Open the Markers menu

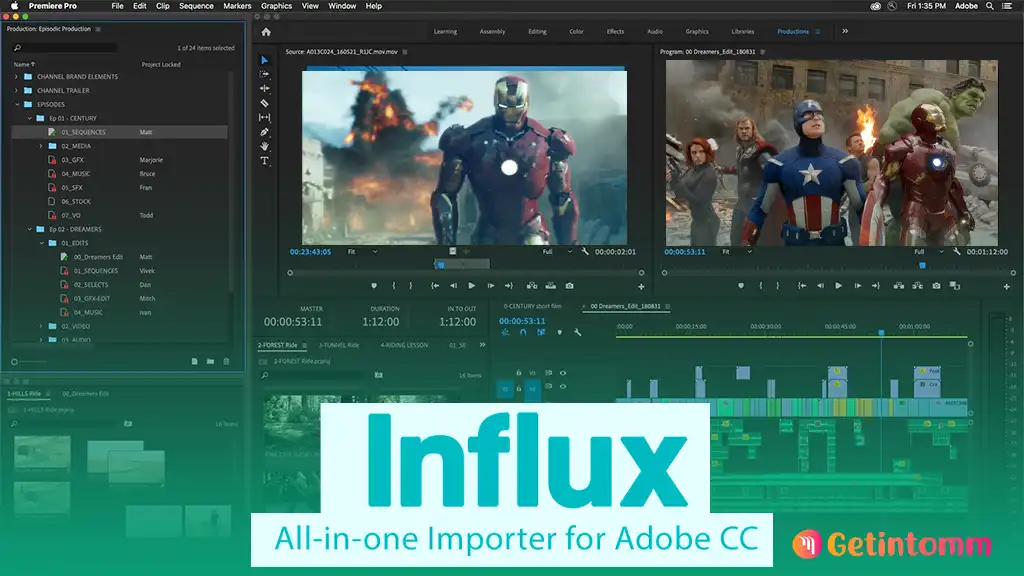point(237,6)
